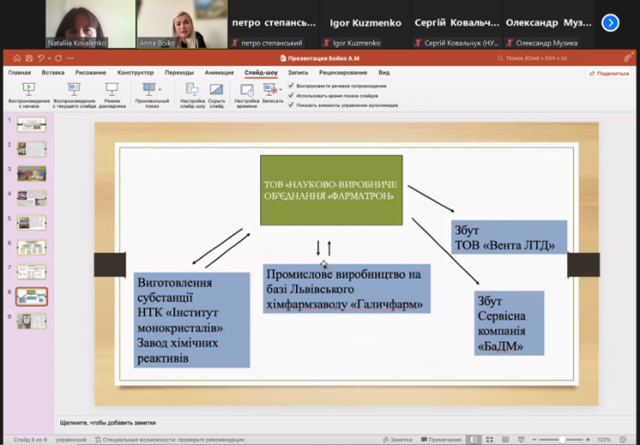Show next participants arrow in Zoom strip
Viewport: 640px width, 445px height.
[610, 23]
